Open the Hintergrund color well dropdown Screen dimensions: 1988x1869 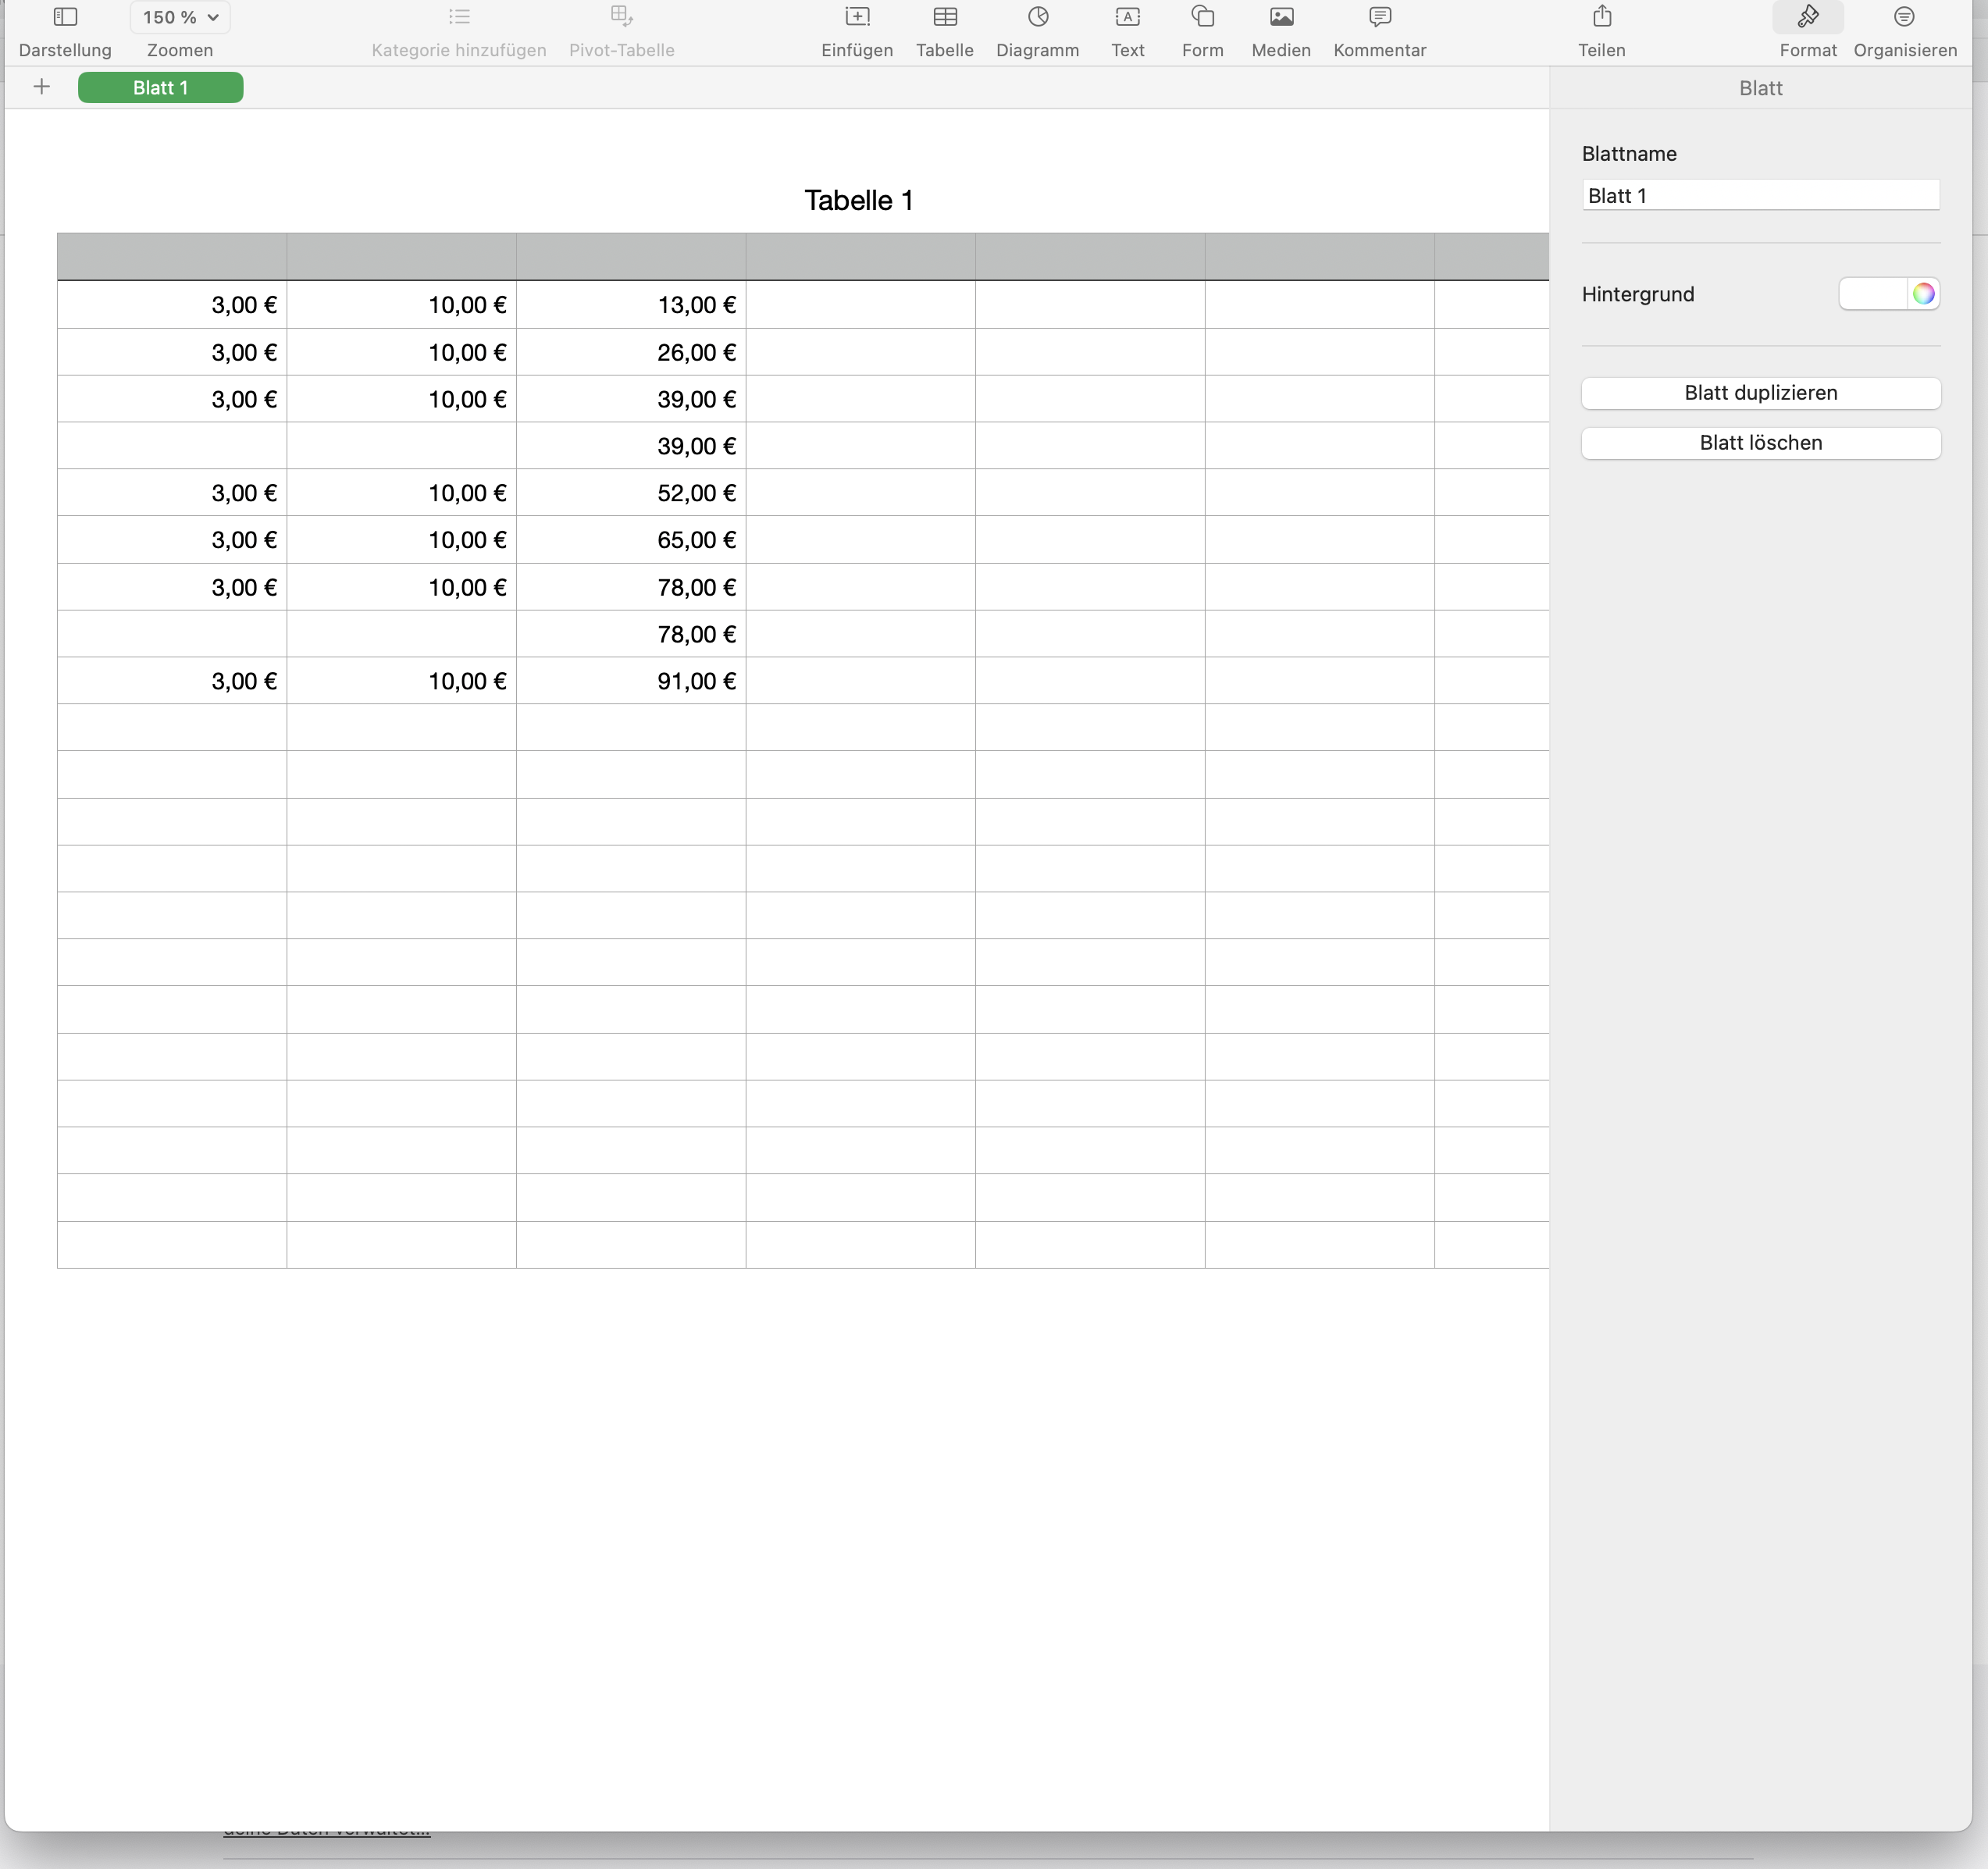pyautogui.click(x=1872, y=294)
